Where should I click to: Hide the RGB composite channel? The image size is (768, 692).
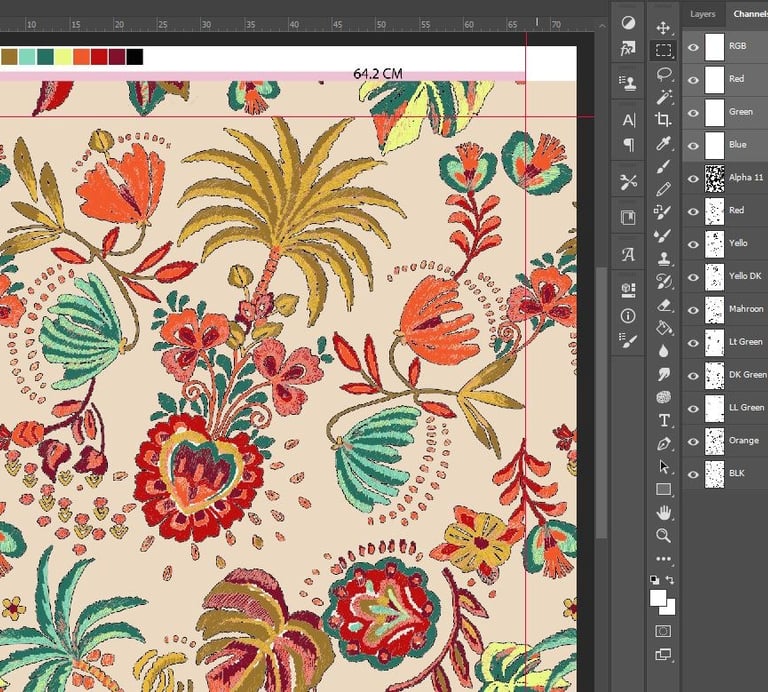coord(693,48)
